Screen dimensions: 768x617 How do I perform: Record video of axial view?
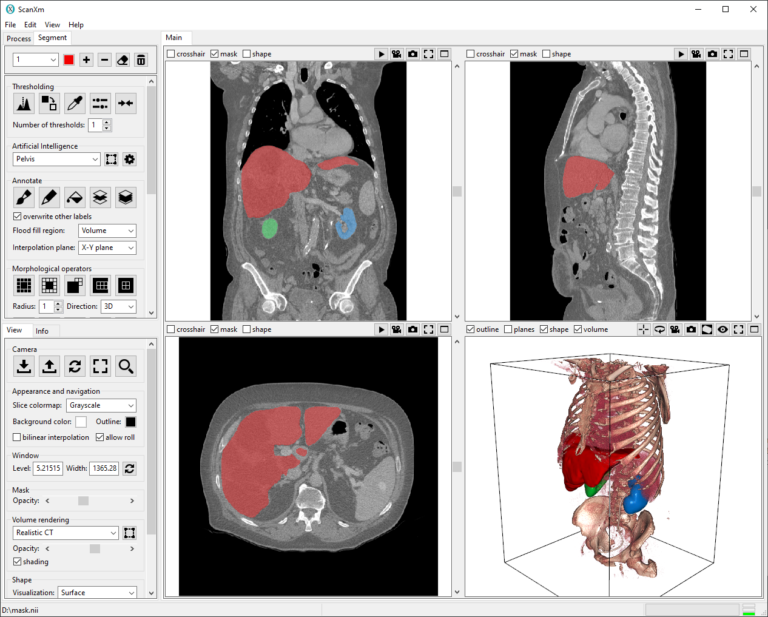397,330
